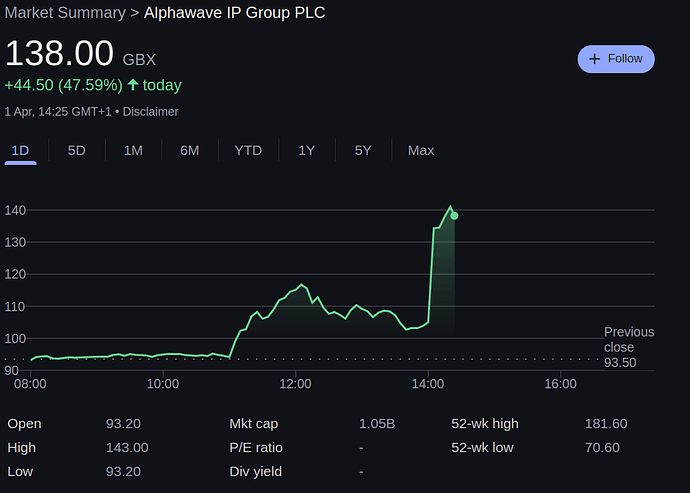
Task: Click the 12:00 time axis label
Action: [x=295, y=384]
